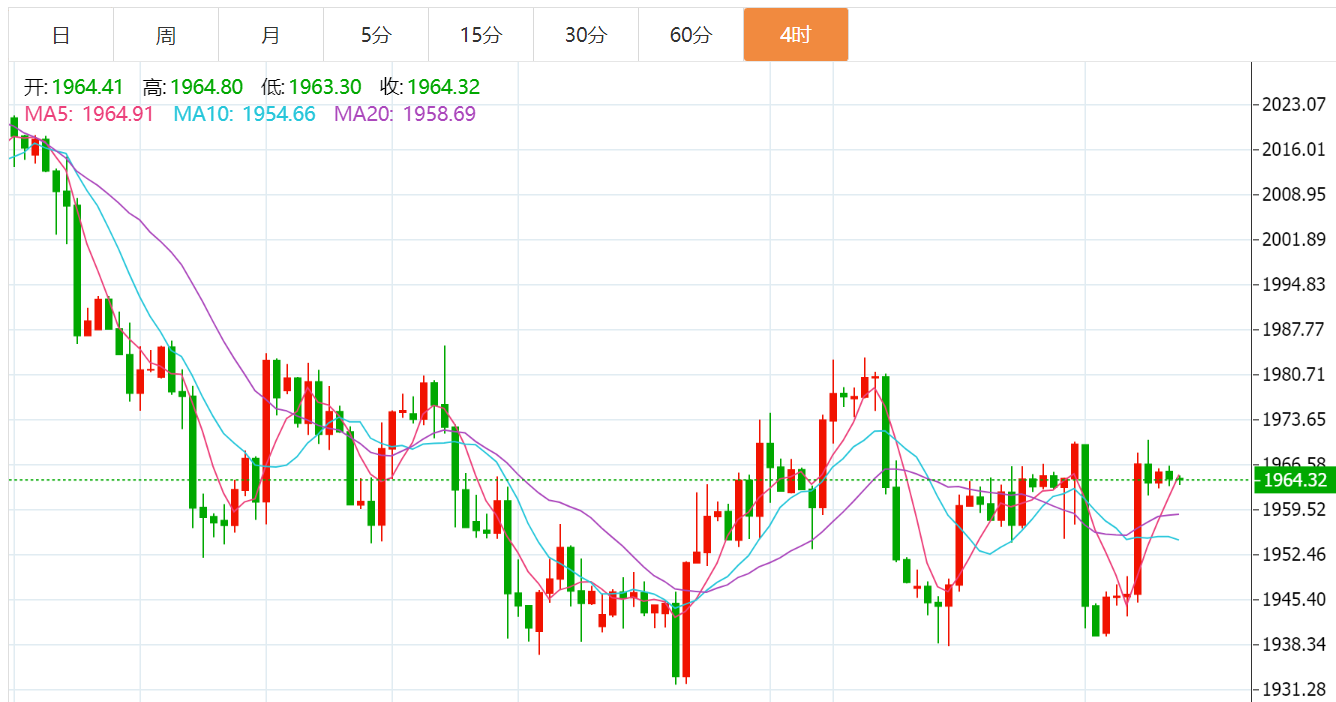Click the close price 收:1964.32
This screenshot has width=1336, height=702.
pos(430,87)
